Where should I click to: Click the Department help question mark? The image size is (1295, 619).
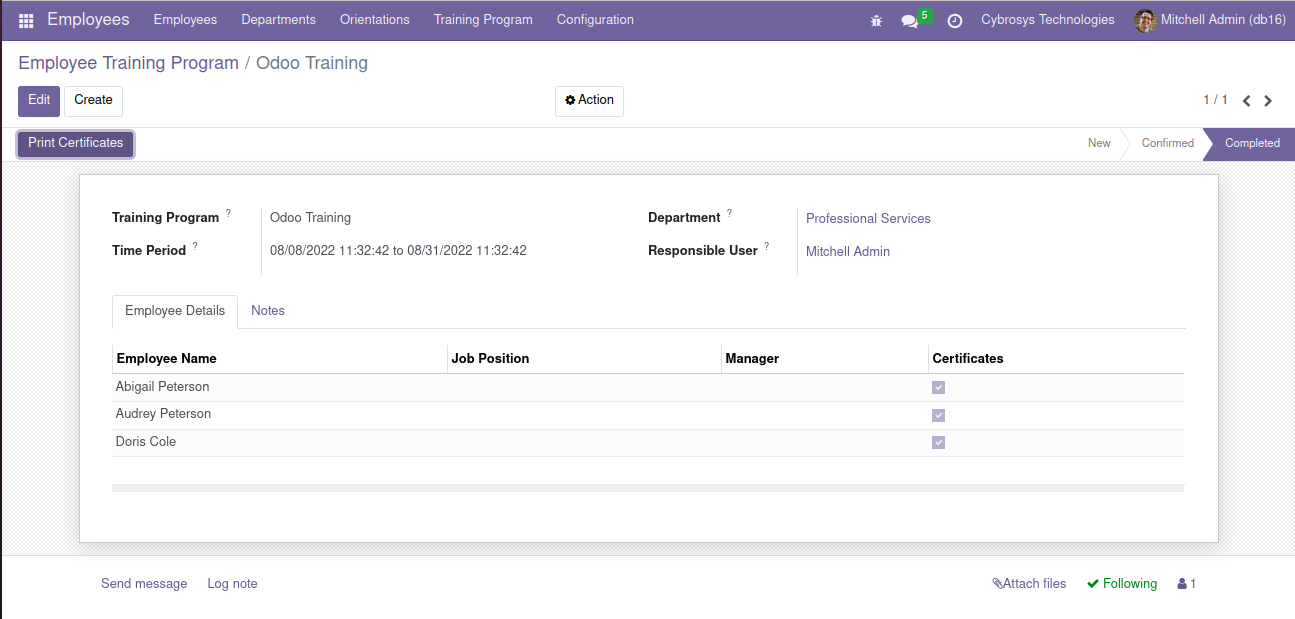tap(729, 213)
